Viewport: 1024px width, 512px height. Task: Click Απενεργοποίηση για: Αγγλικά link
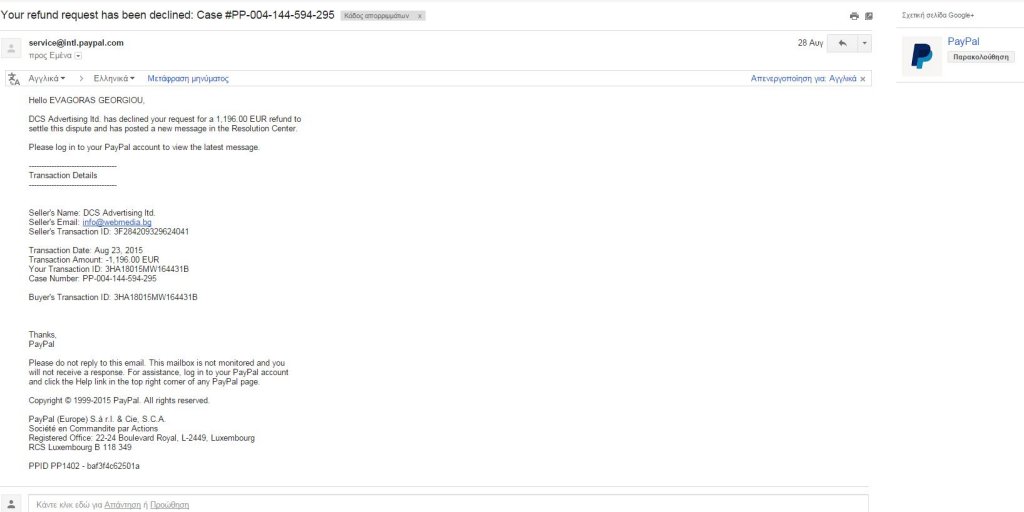pos(803,78)
